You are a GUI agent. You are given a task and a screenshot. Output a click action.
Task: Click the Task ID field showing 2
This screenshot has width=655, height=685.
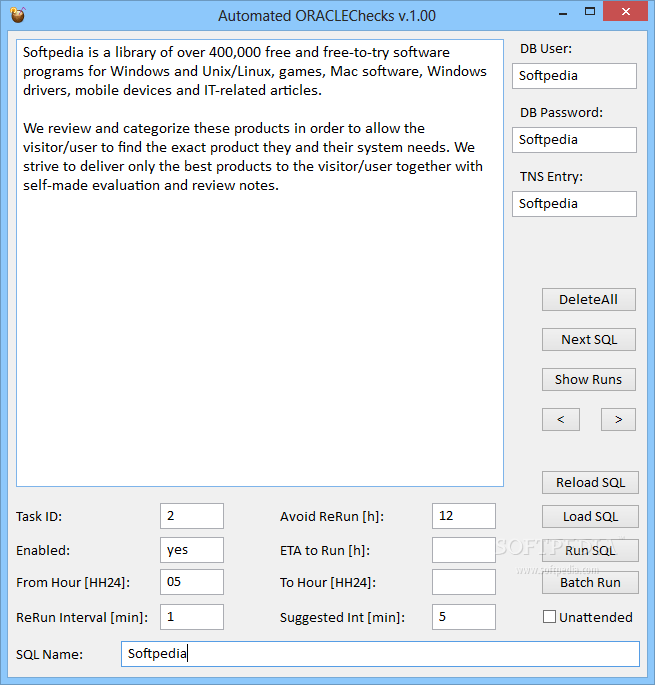click(x=192, y=516)
